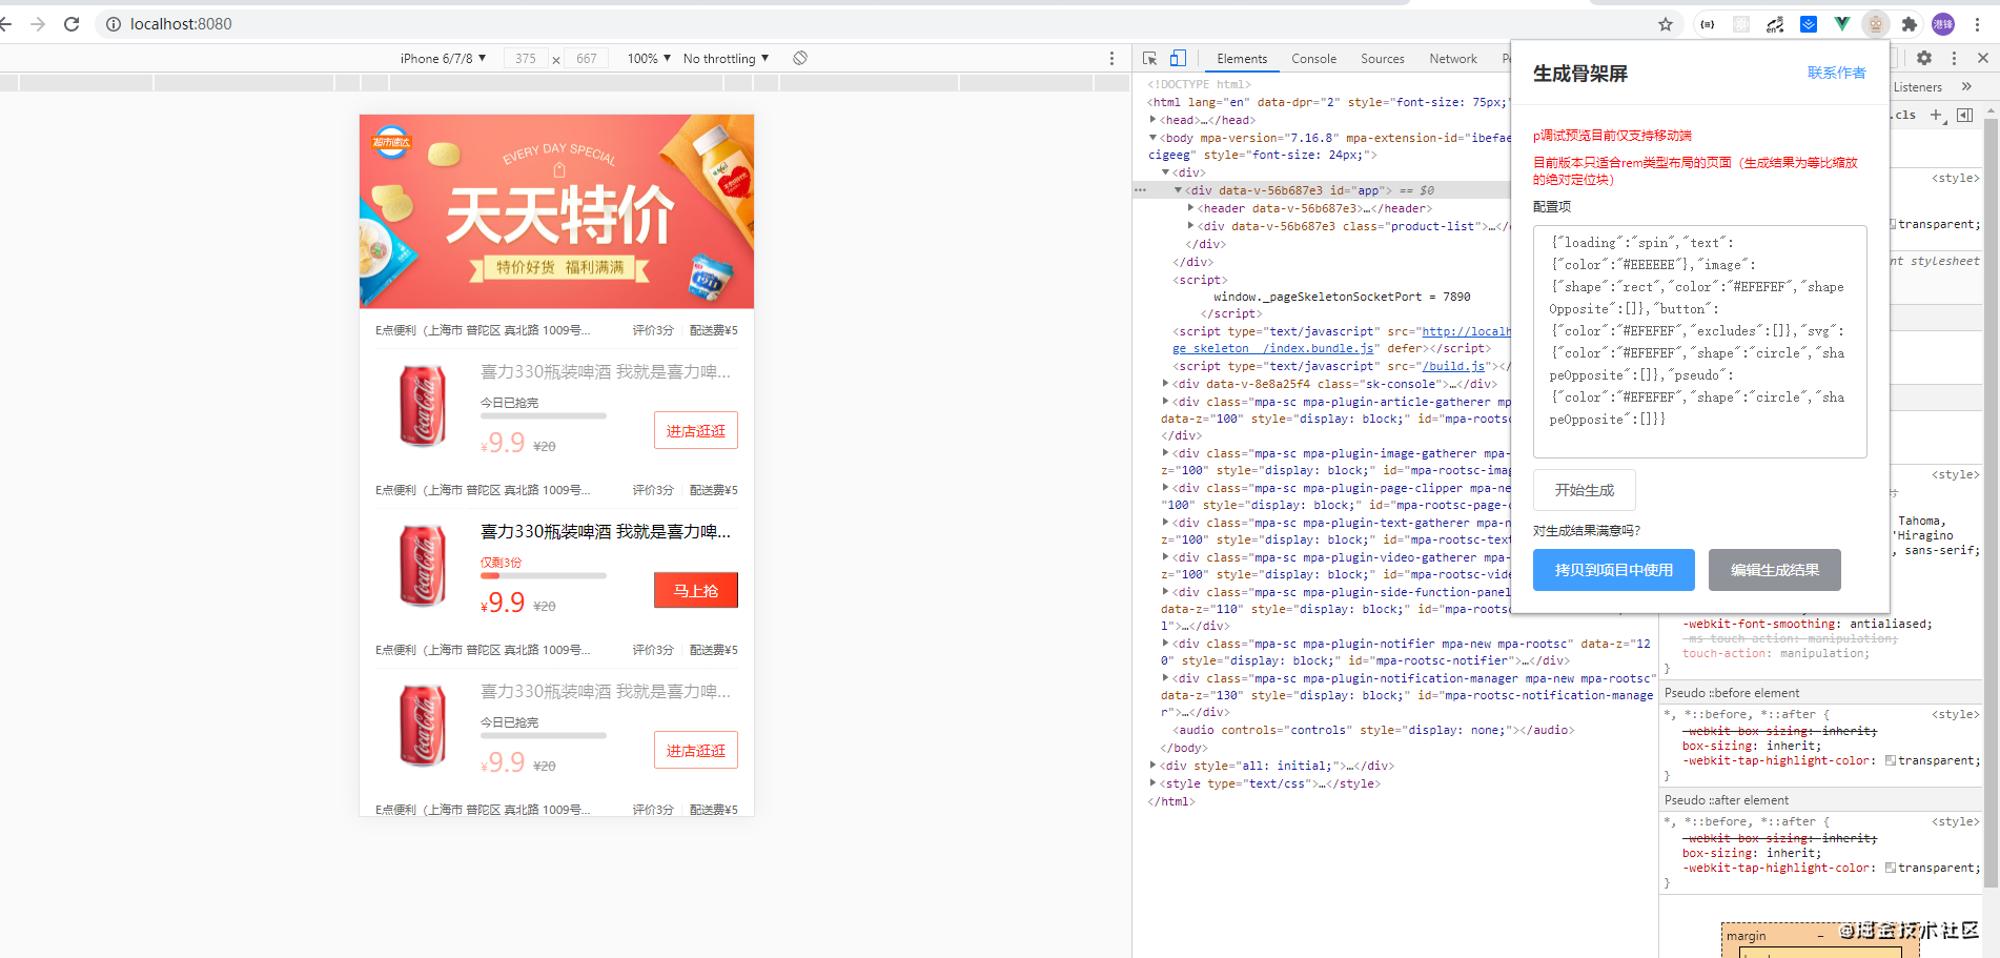Toggle the computed styles sidebar icon
2000x958 pixels.
[x=1964, y=115]
